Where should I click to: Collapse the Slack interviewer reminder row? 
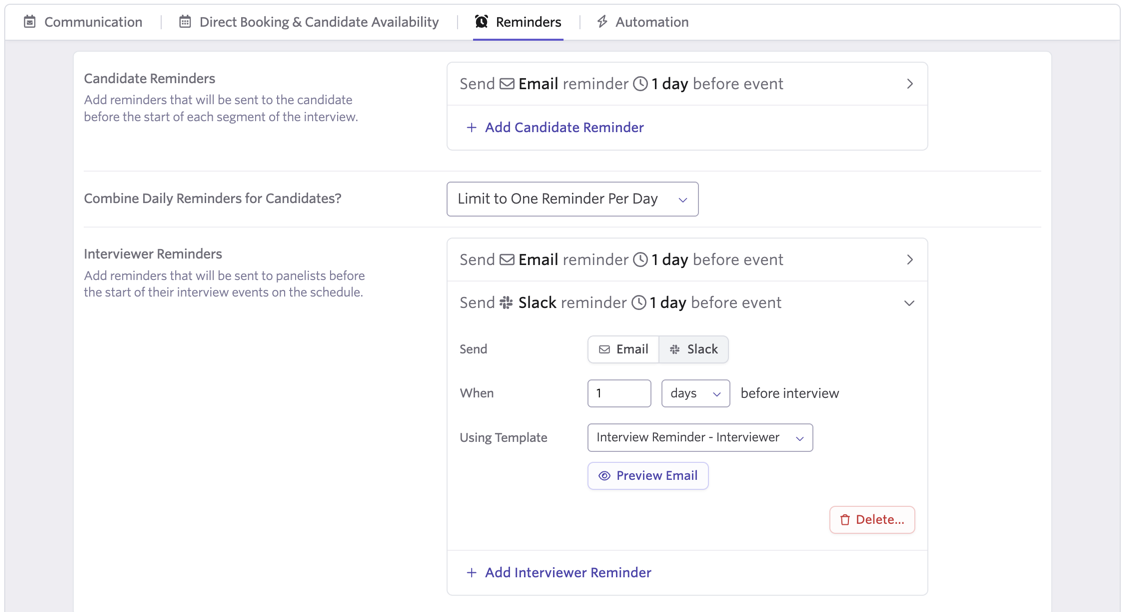pos(909,303)
